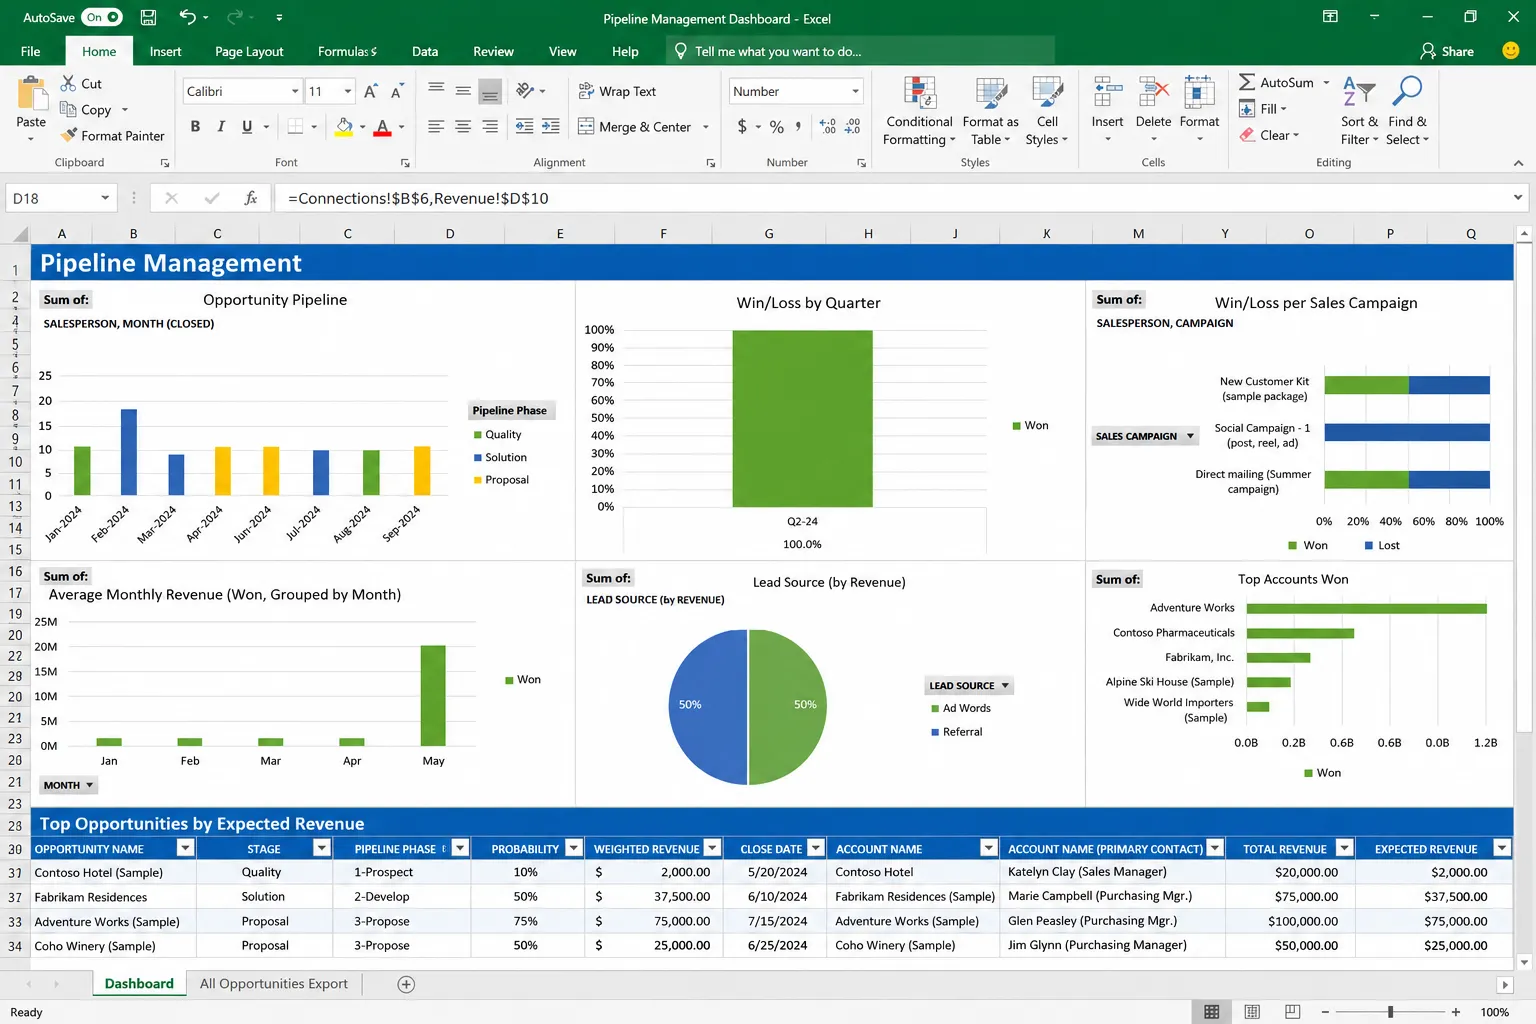This screenshot has width=1536, height=1024.
Task: Switch to the Formulas tab
Action: tap(347, 51)
